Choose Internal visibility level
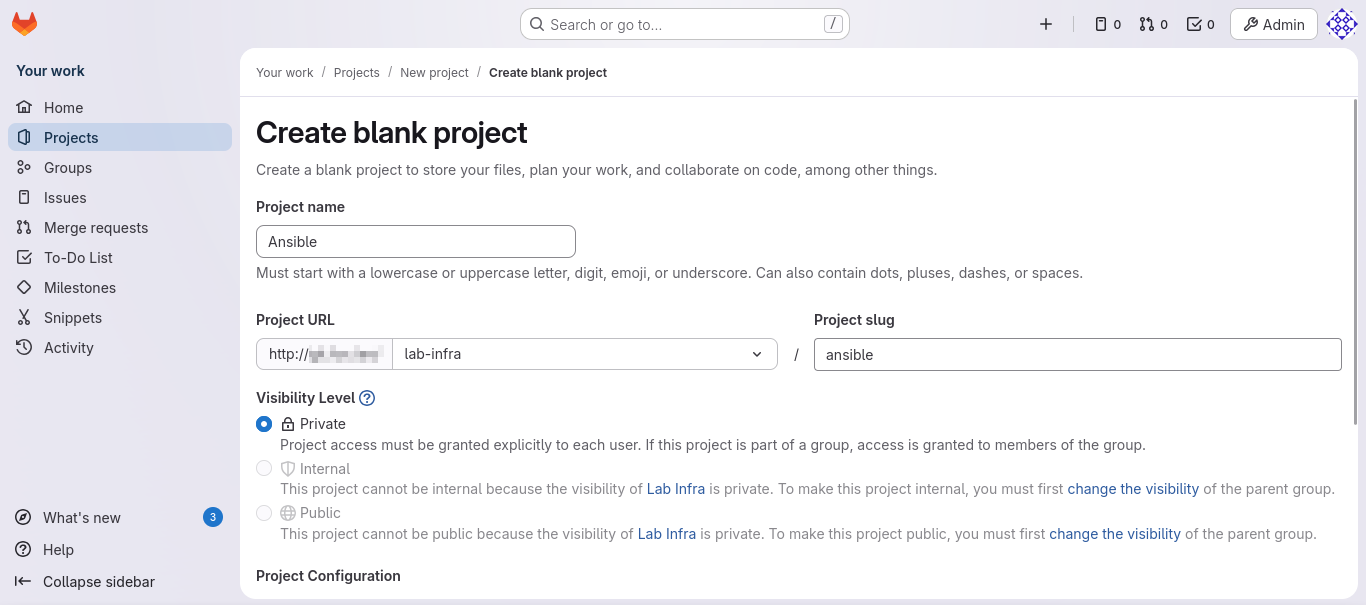This screenshot has width=1366, height=605. coord(263,468)
